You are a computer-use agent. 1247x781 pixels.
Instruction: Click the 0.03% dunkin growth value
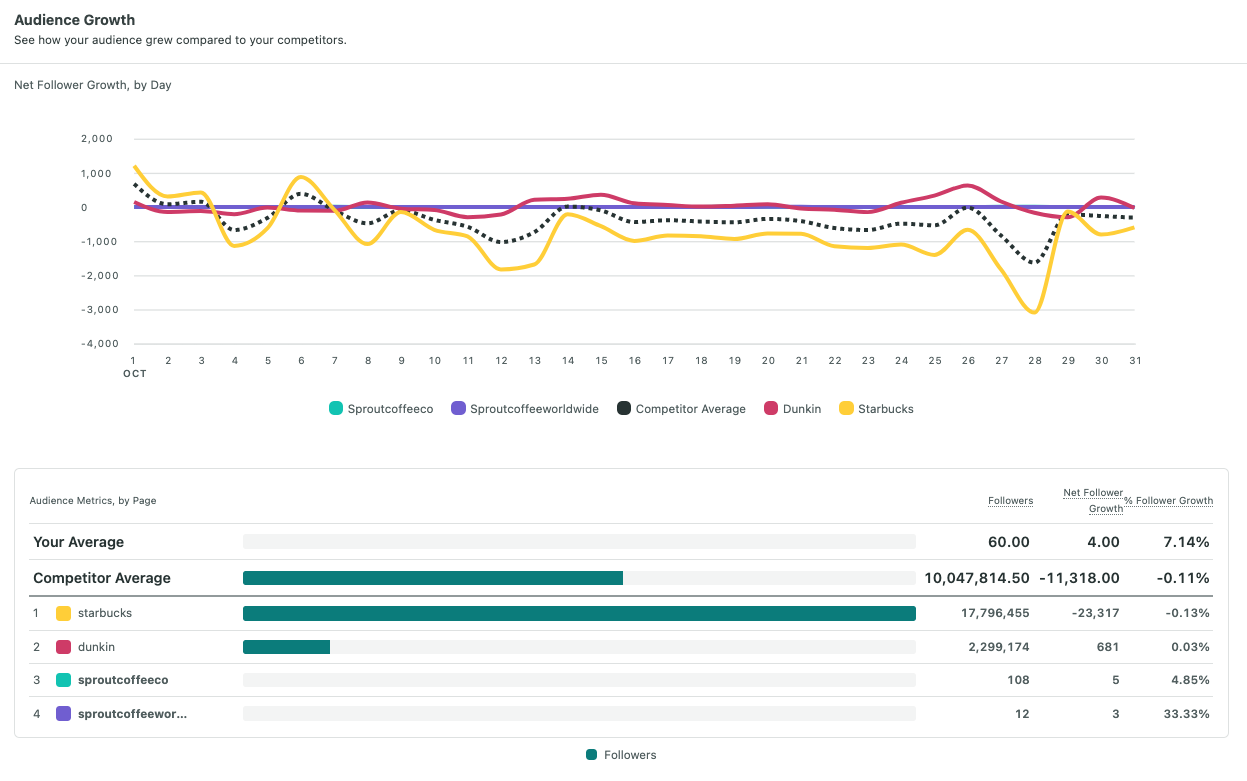pyautogui.click(x=1189, y=647)
